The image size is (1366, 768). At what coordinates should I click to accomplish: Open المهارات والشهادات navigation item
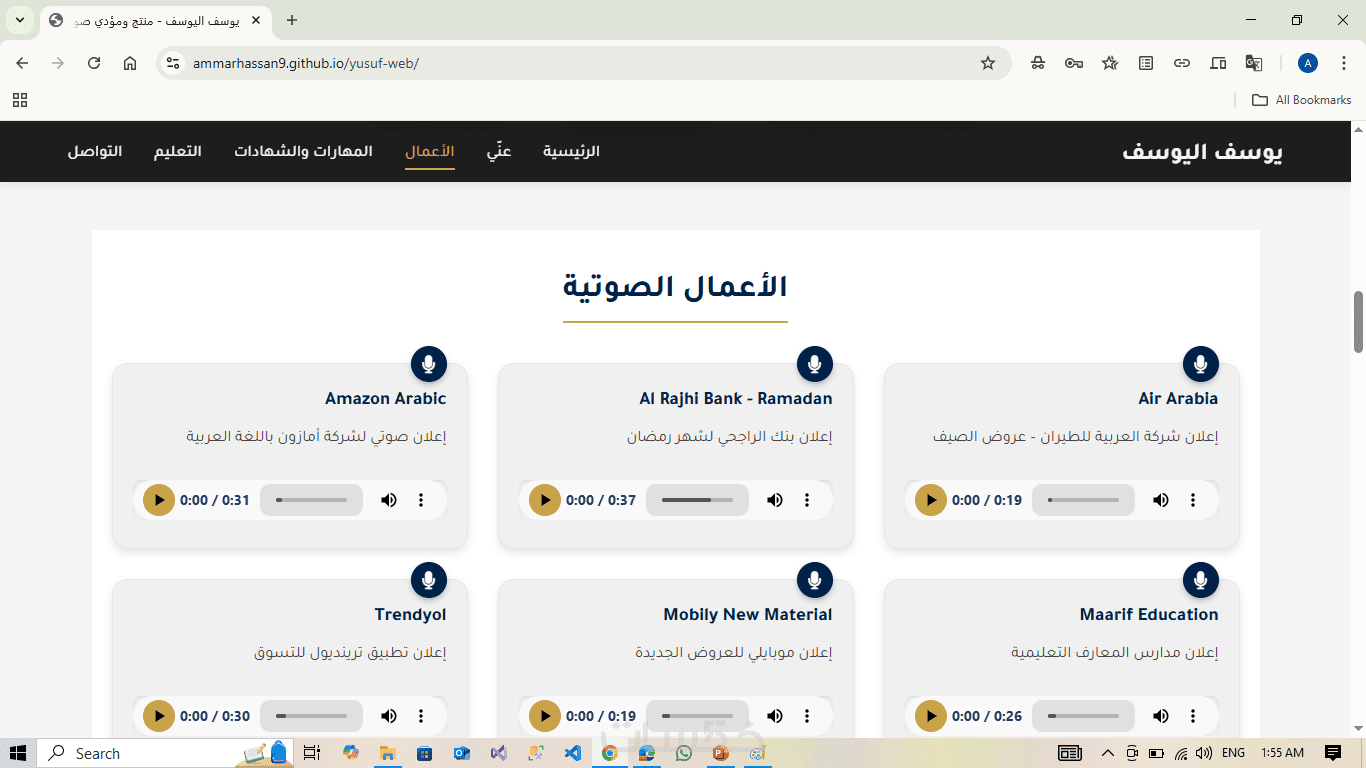[303, 151]
